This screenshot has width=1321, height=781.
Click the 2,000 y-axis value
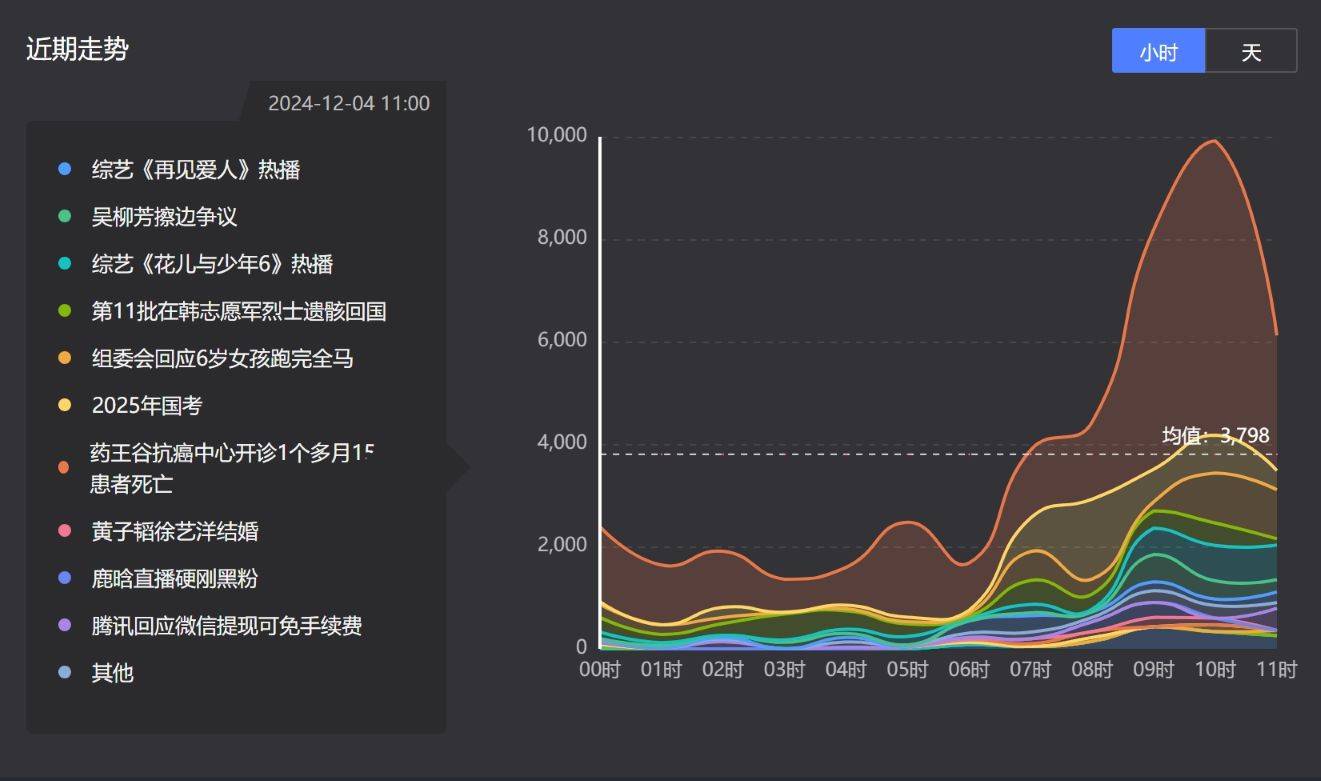pyautogui.click(x=561, y=545)
